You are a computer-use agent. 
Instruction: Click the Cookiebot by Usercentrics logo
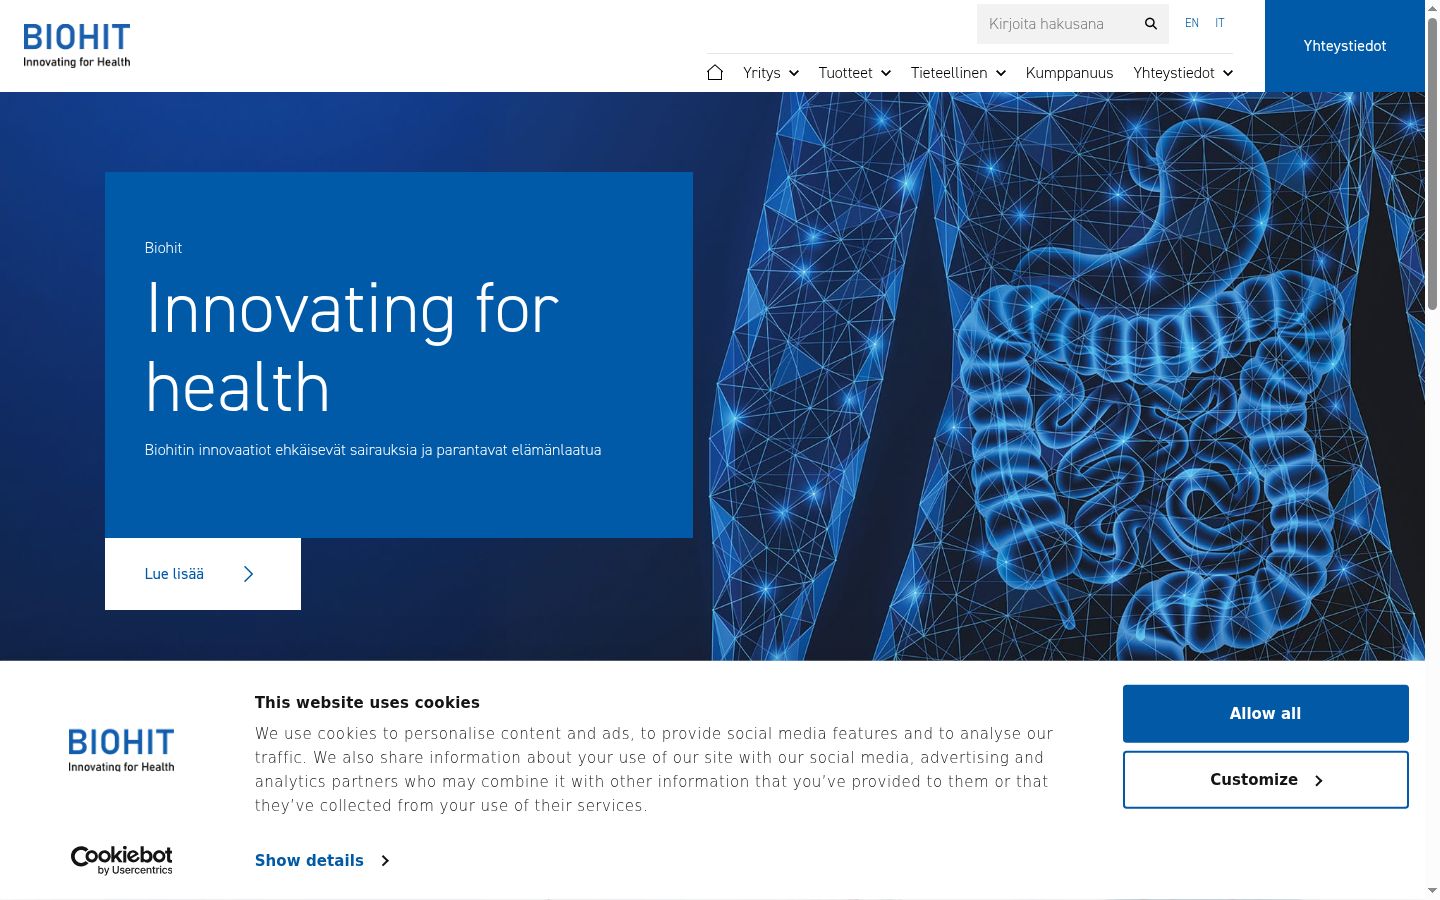click(122, 860)
